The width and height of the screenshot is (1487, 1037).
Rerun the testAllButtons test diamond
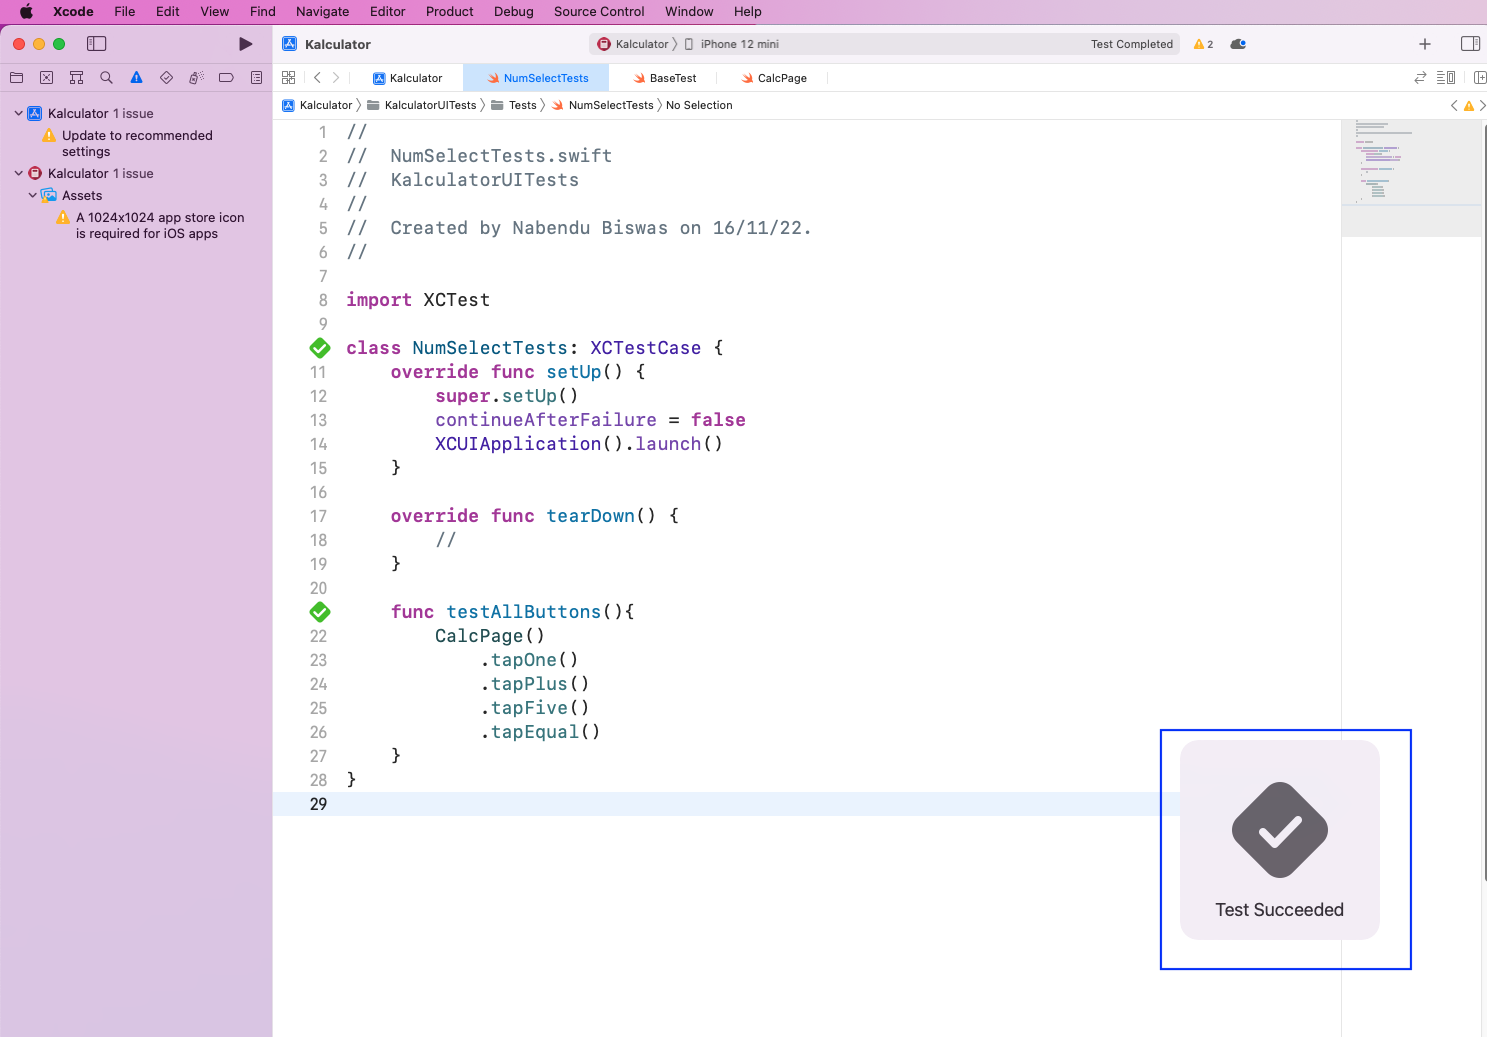point(320,612)
